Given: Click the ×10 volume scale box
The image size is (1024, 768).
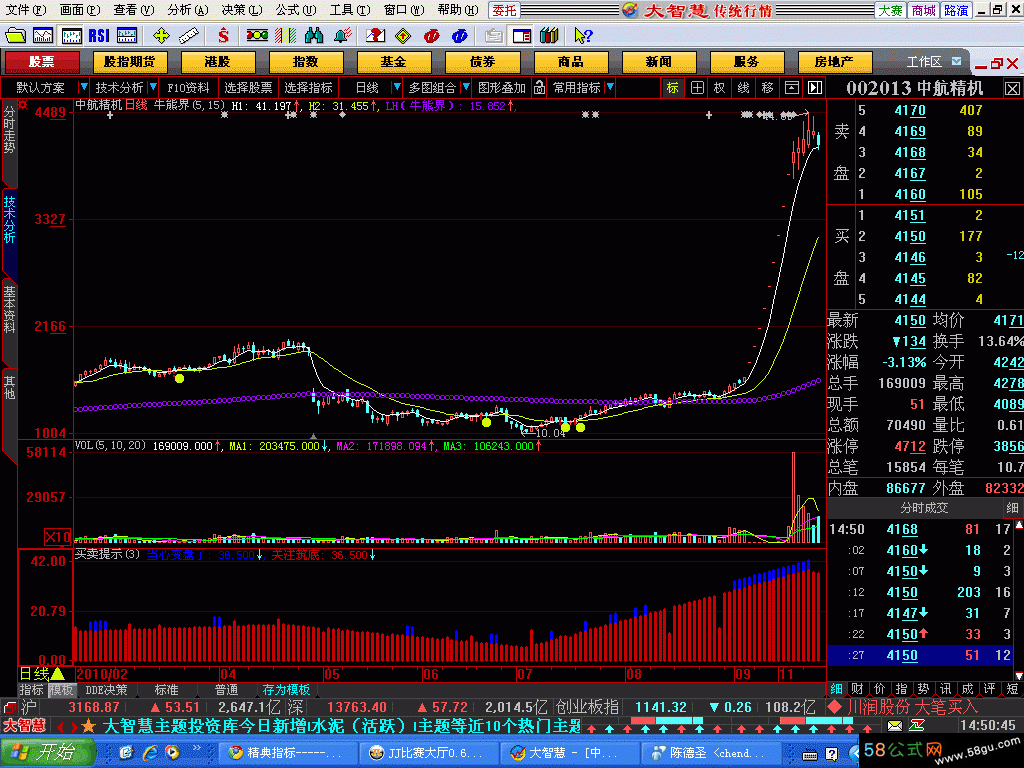Looking at the screenshot, I should point(57,537).
